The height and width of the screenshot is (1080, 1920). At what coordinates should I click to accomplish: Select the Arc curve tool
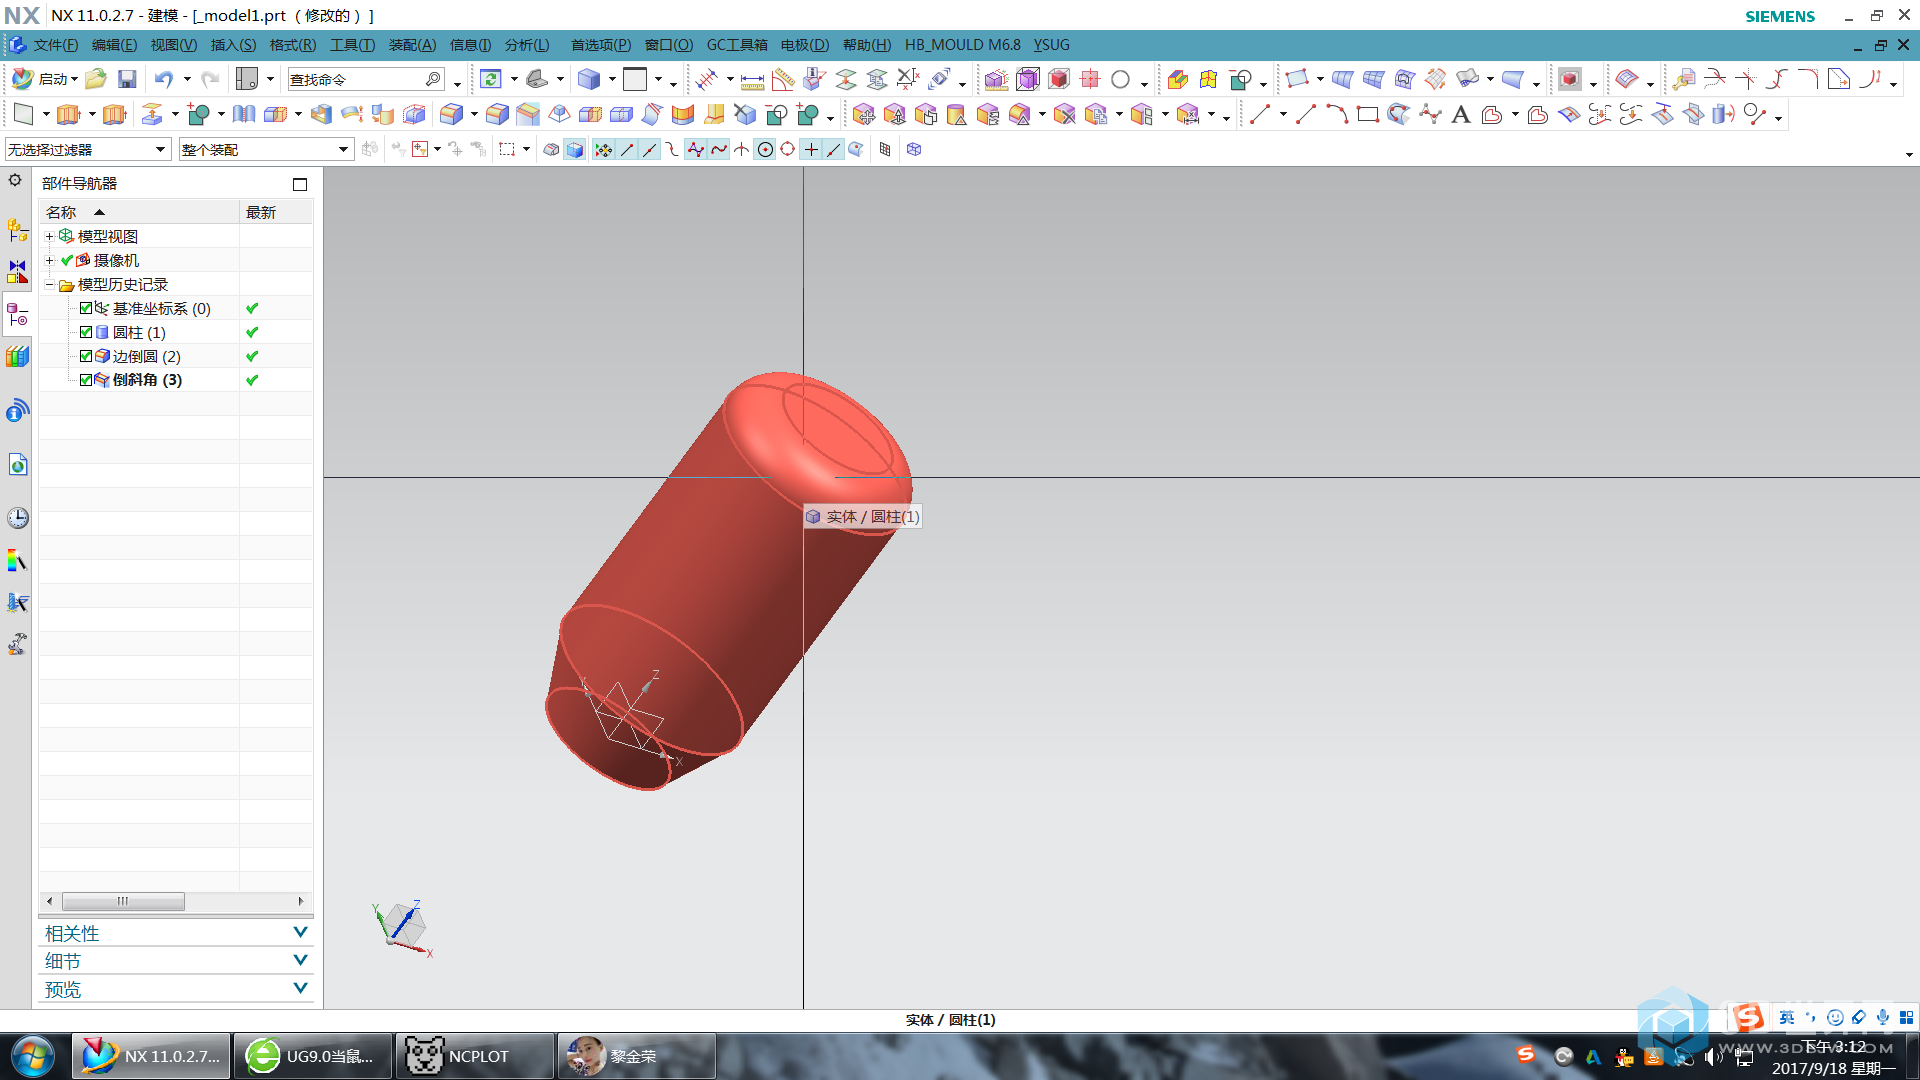[x=1337, y=115]
